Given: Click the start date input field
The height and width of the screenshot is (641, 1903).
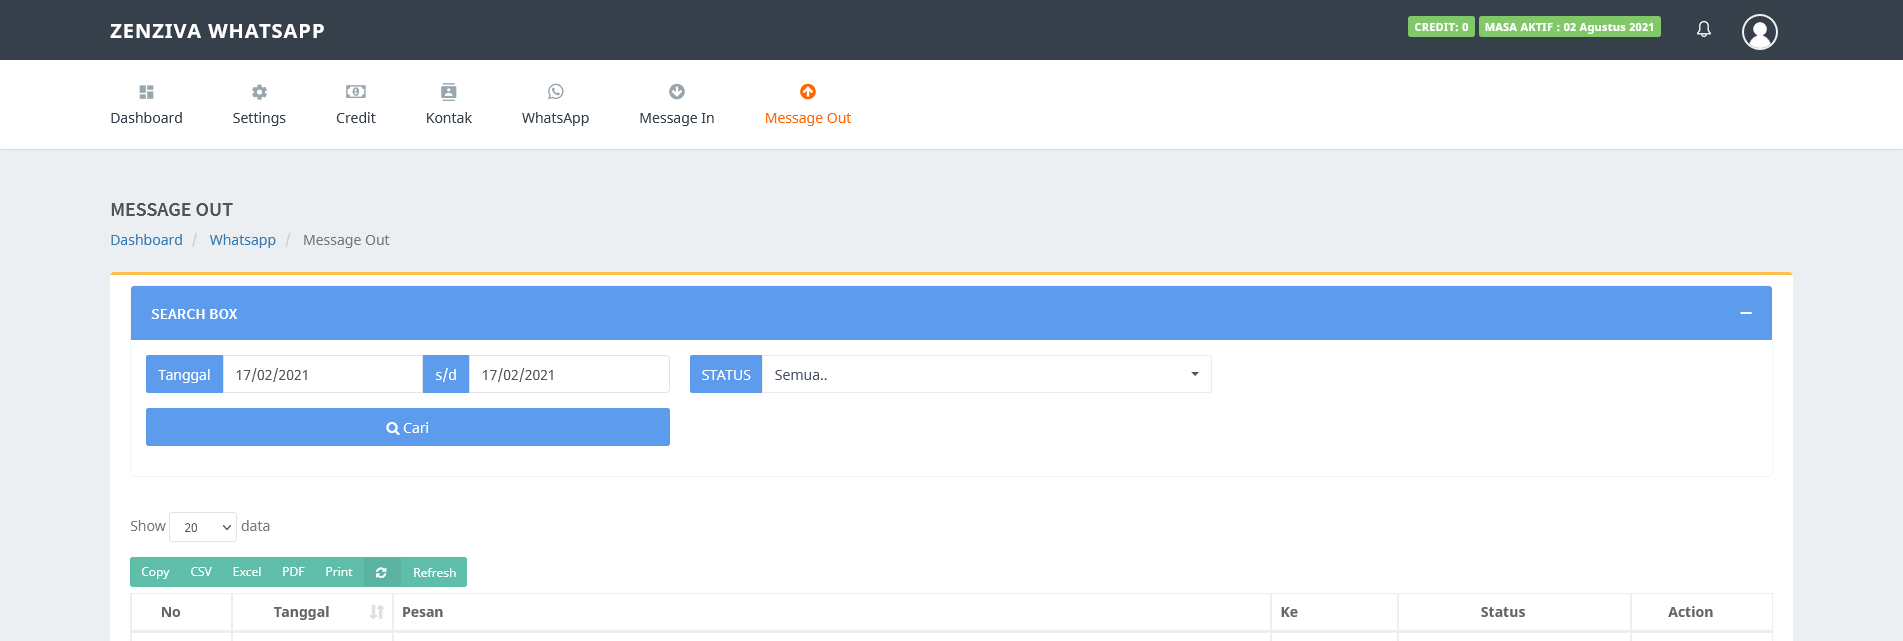Looking at the screenshot, I should (x=323, y=374).
